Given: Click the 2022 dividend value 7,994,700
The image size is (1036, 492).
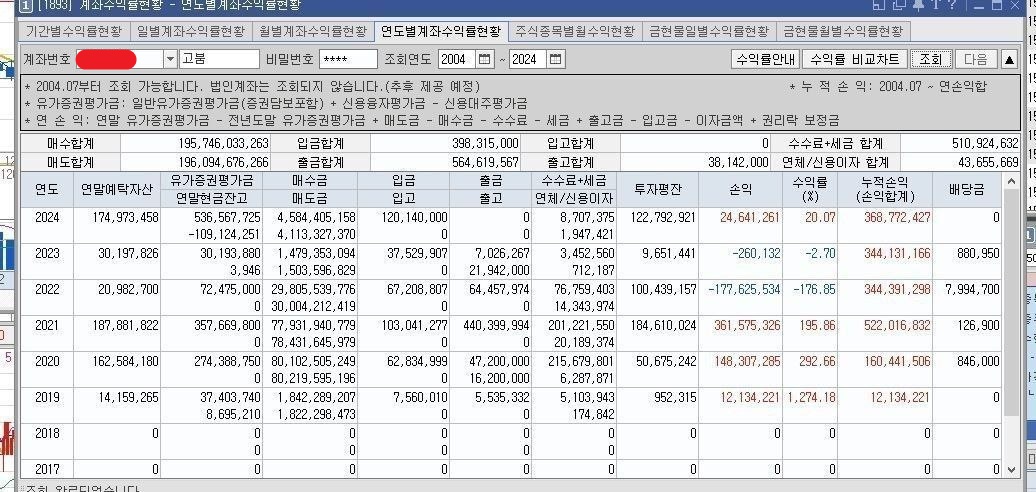Looking at the screenshot, I should (x=973, y=289).
